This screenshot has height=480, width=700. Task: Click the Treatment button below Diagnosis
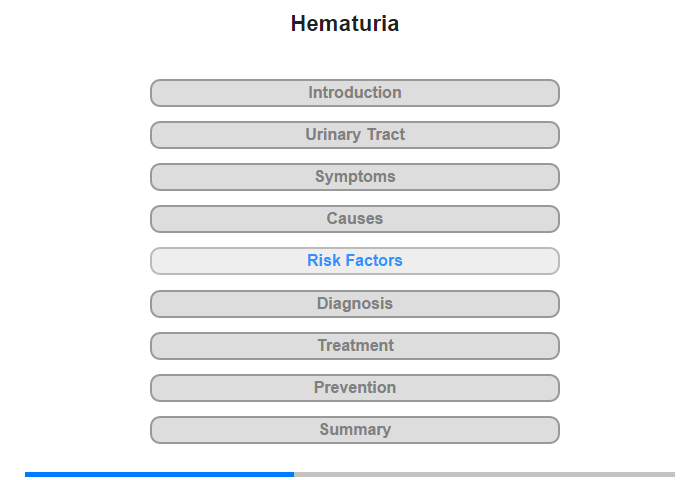pyautogui.click(x=354, y=346)
